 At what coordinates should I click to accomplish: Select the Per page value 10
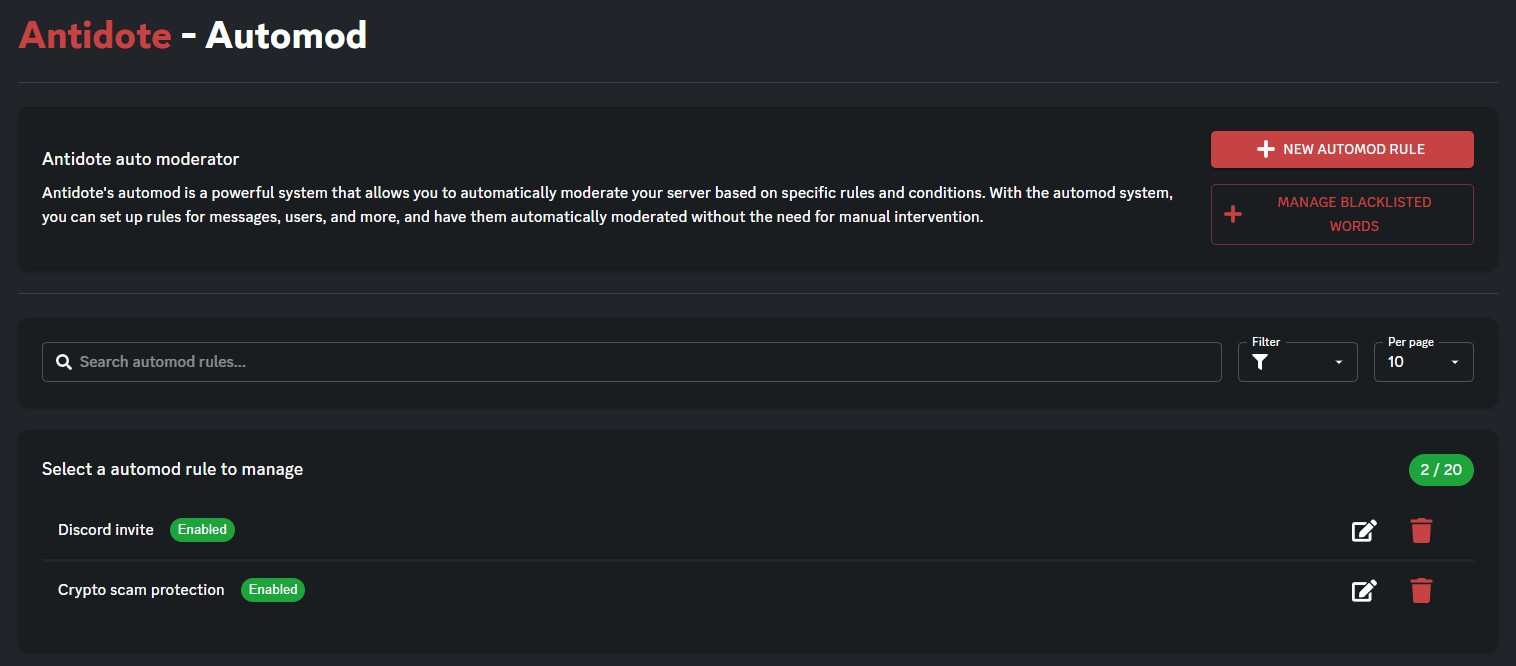(x=1396, y=362)
